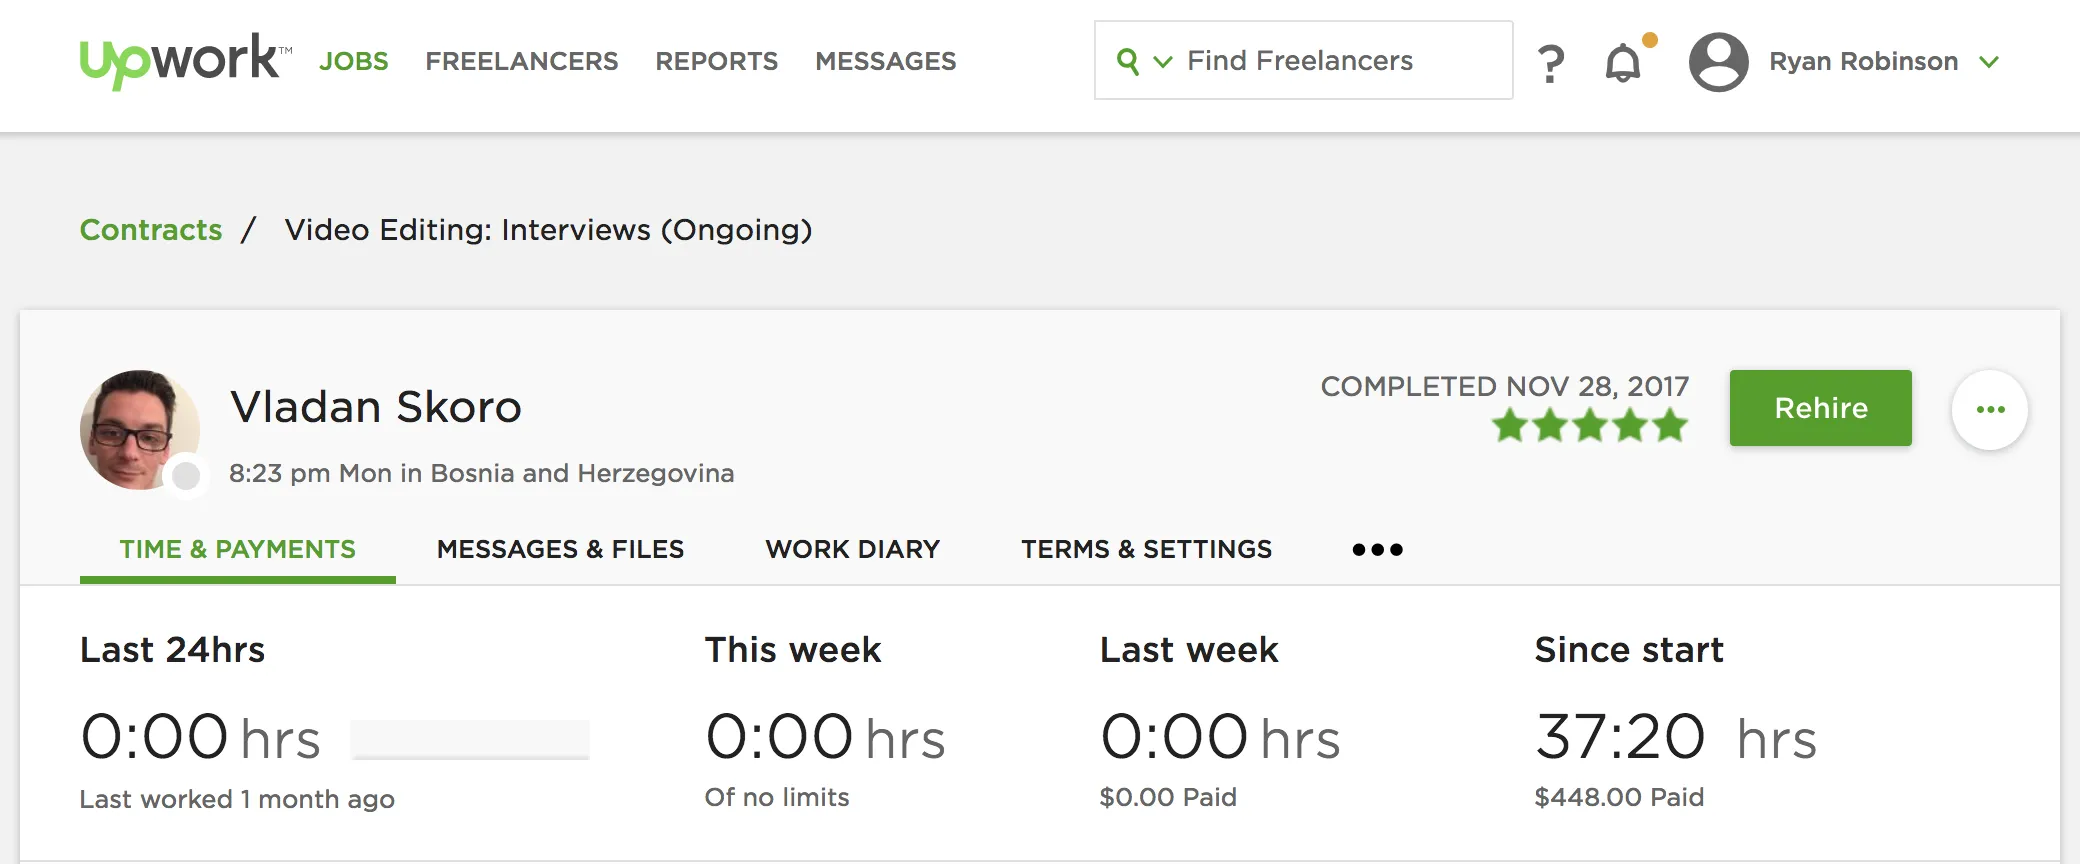Open the notifications bell icon

click(1622, 62)
